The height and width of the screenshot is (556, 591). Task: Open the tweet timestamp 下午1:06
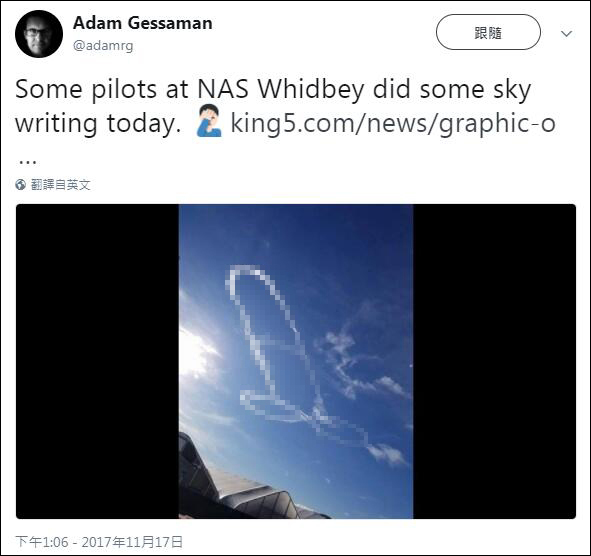coord(42,542)
